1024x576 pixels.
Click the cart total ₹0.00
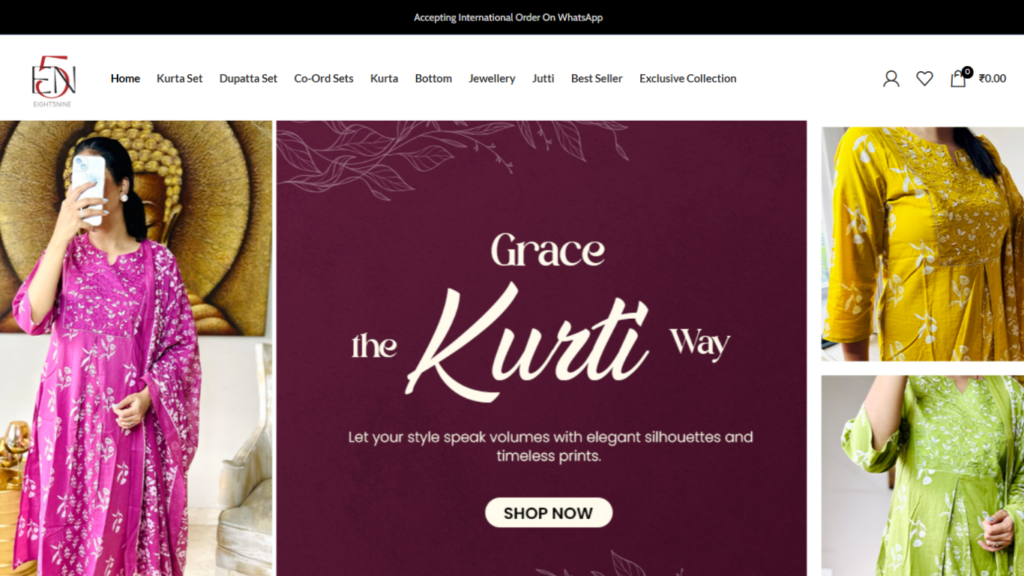[x=992, y=78]
